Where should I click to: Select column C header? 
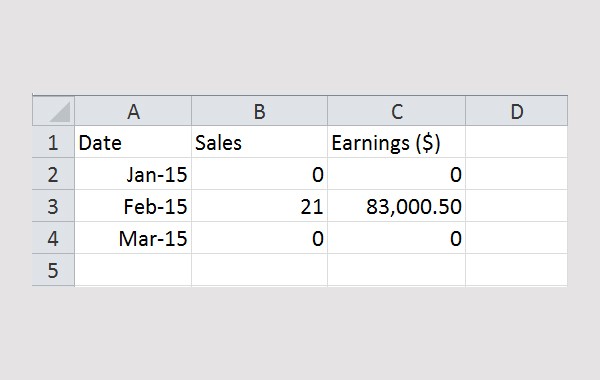[396, 111]
